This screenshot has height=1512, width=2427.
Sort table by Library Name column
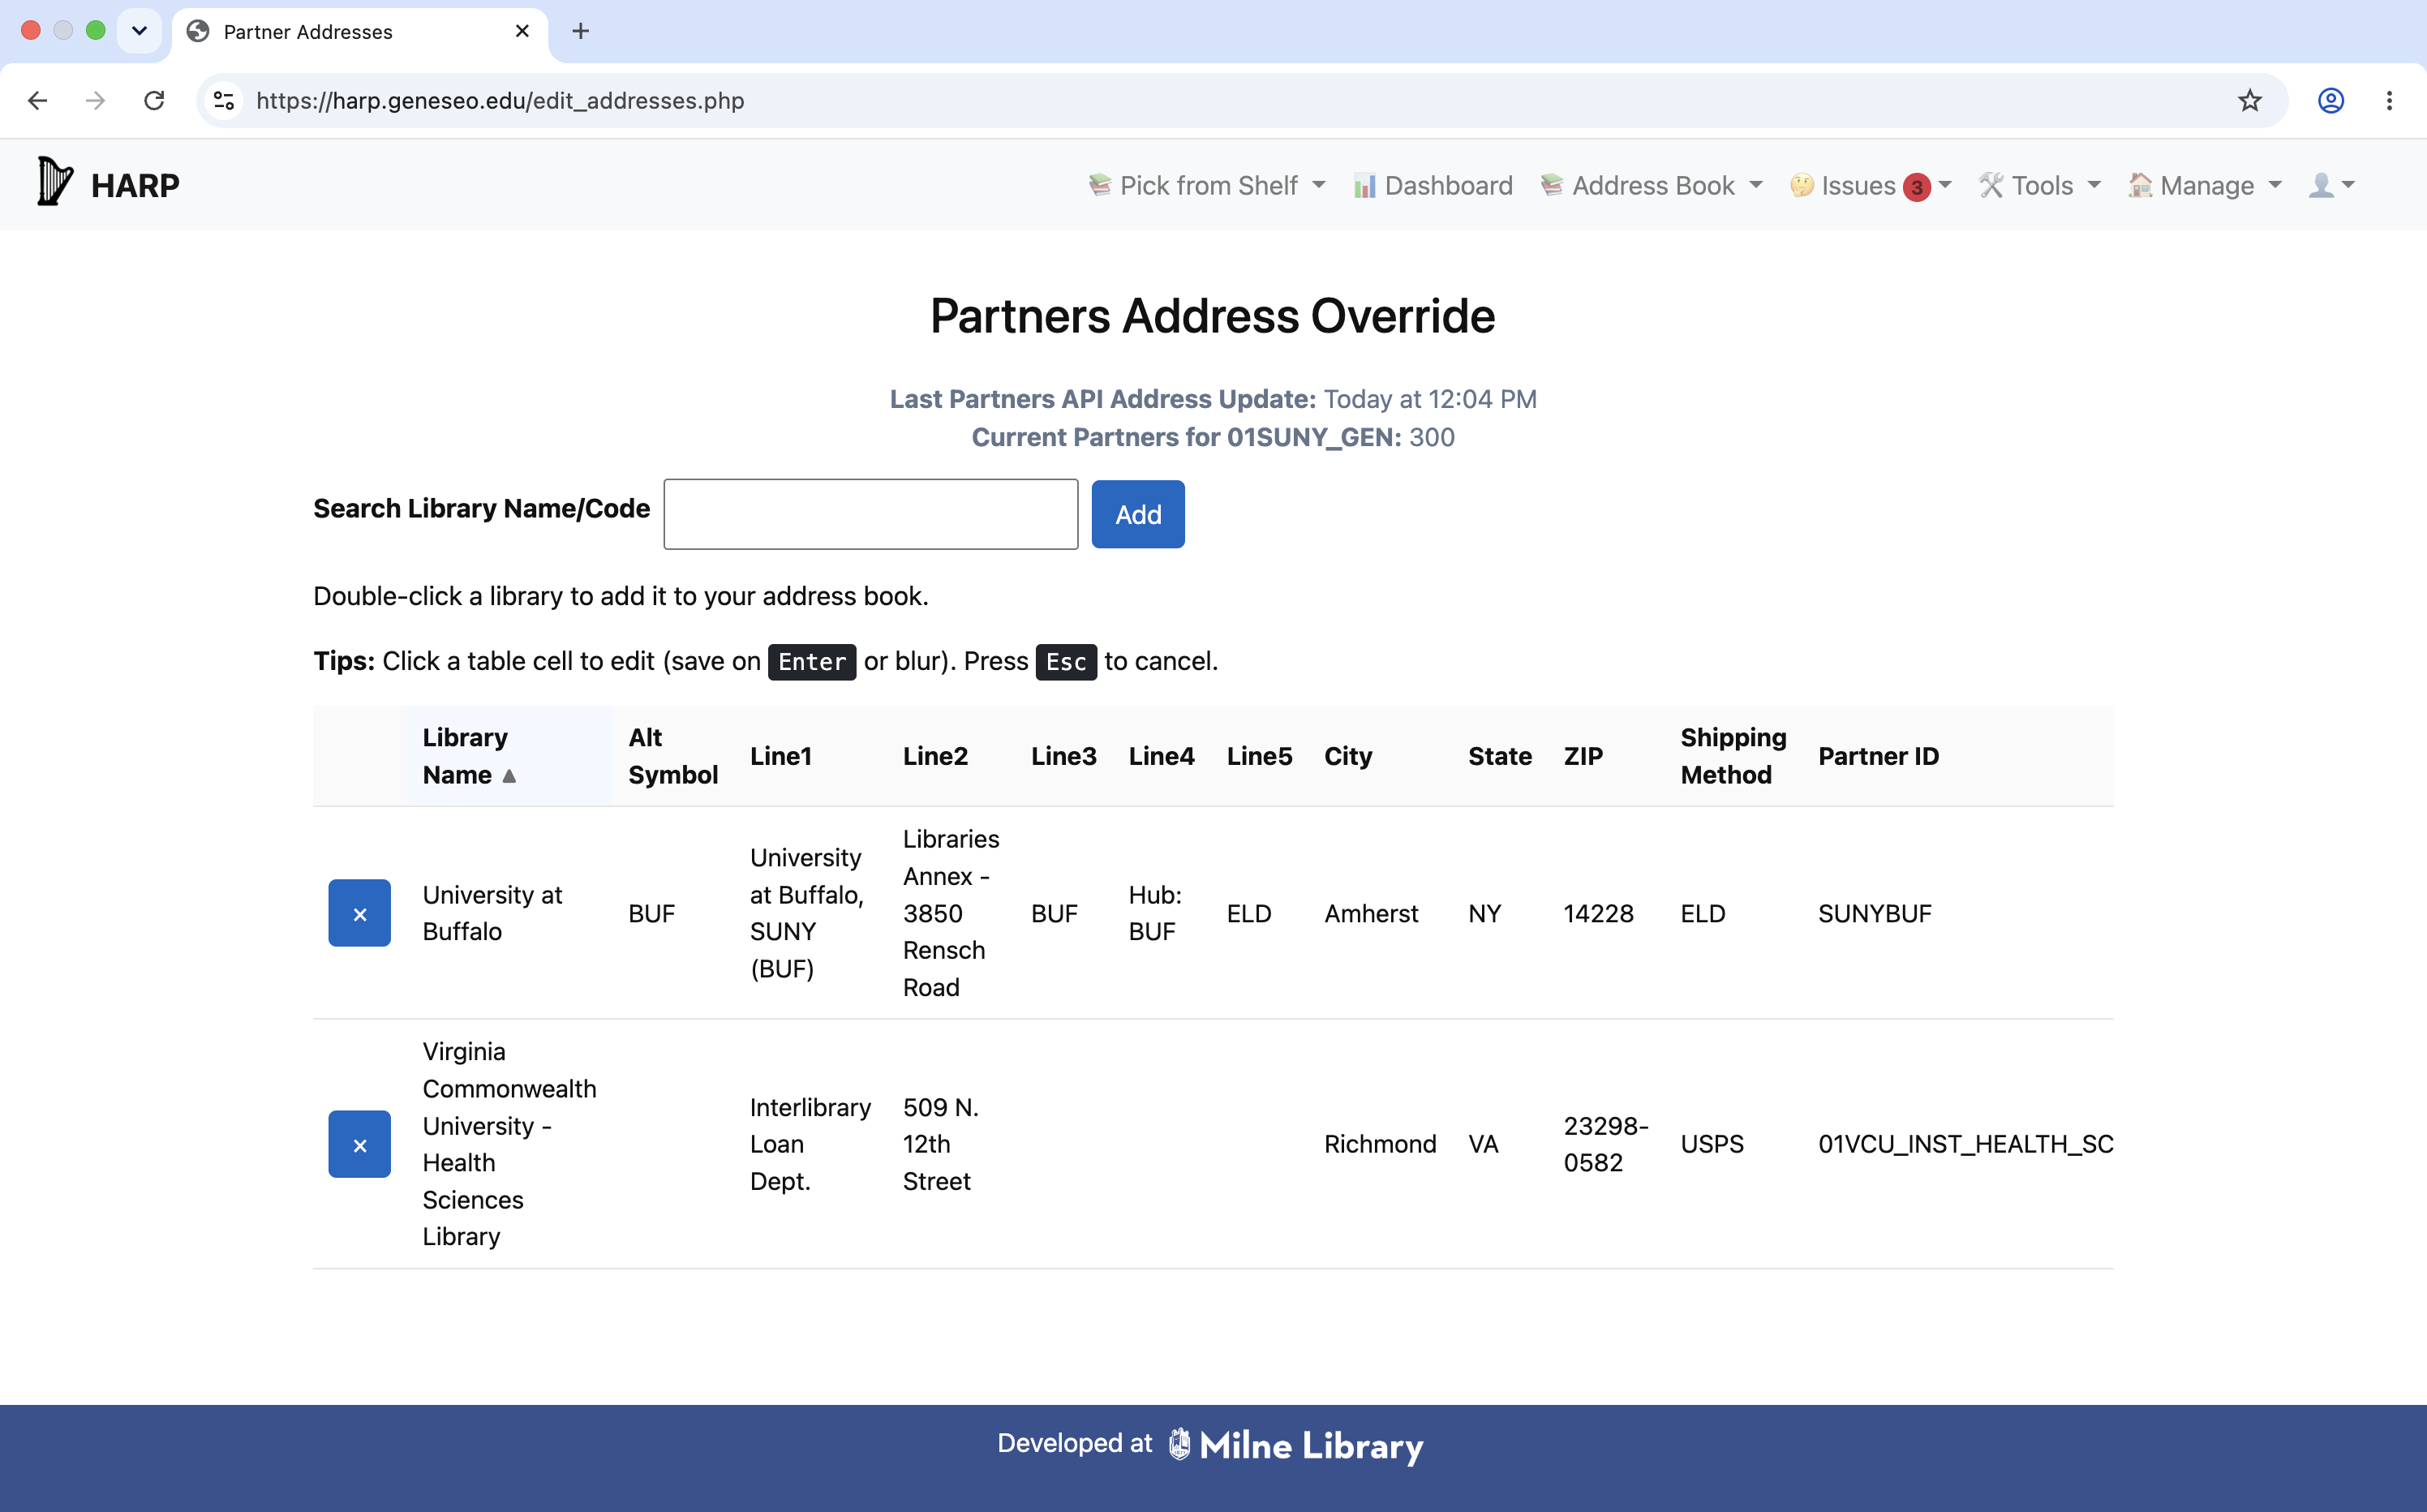510,756
